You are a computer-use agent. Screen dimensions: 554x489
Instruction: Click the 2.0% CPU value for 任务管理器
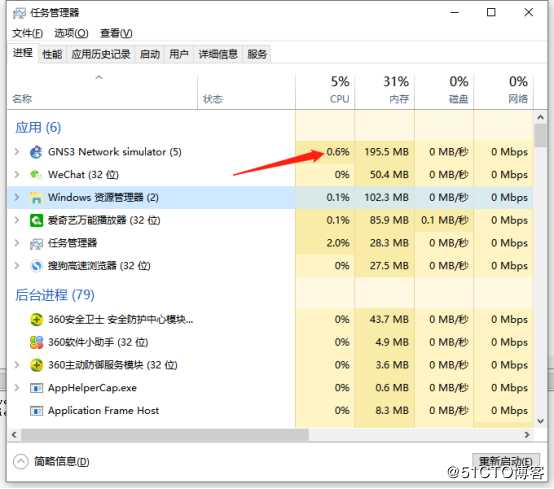tap(338, 243)
